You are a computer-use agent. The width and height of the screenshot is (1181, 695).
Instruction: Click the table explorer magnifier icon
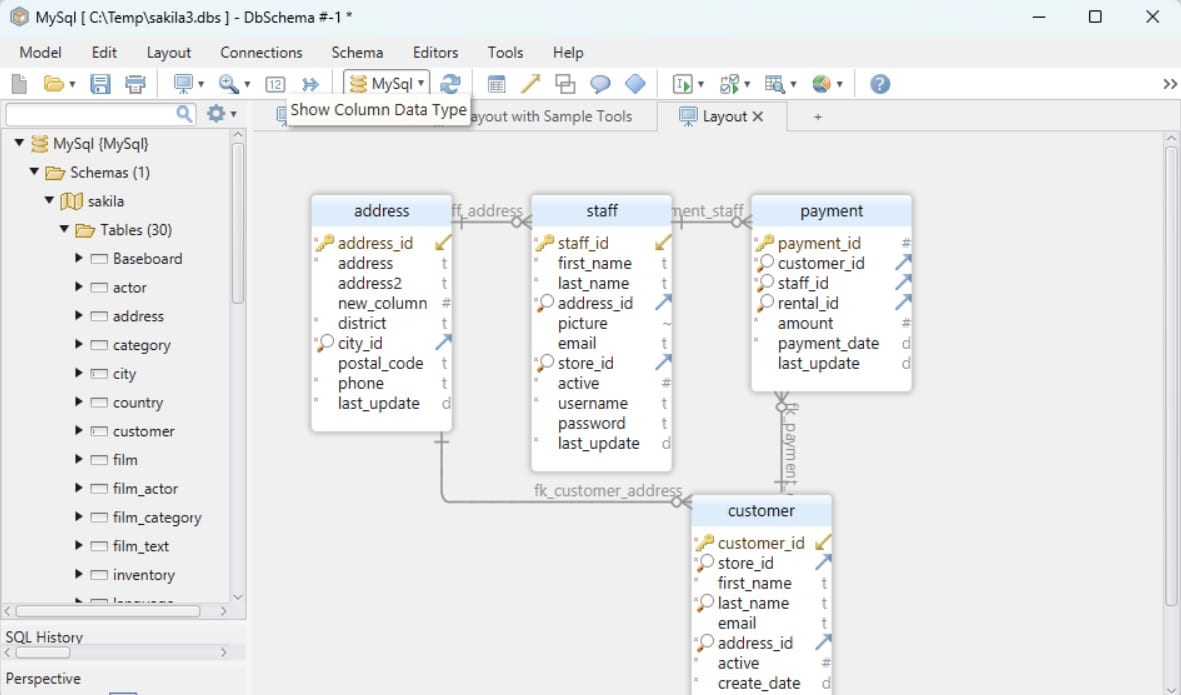pos(774,84)
